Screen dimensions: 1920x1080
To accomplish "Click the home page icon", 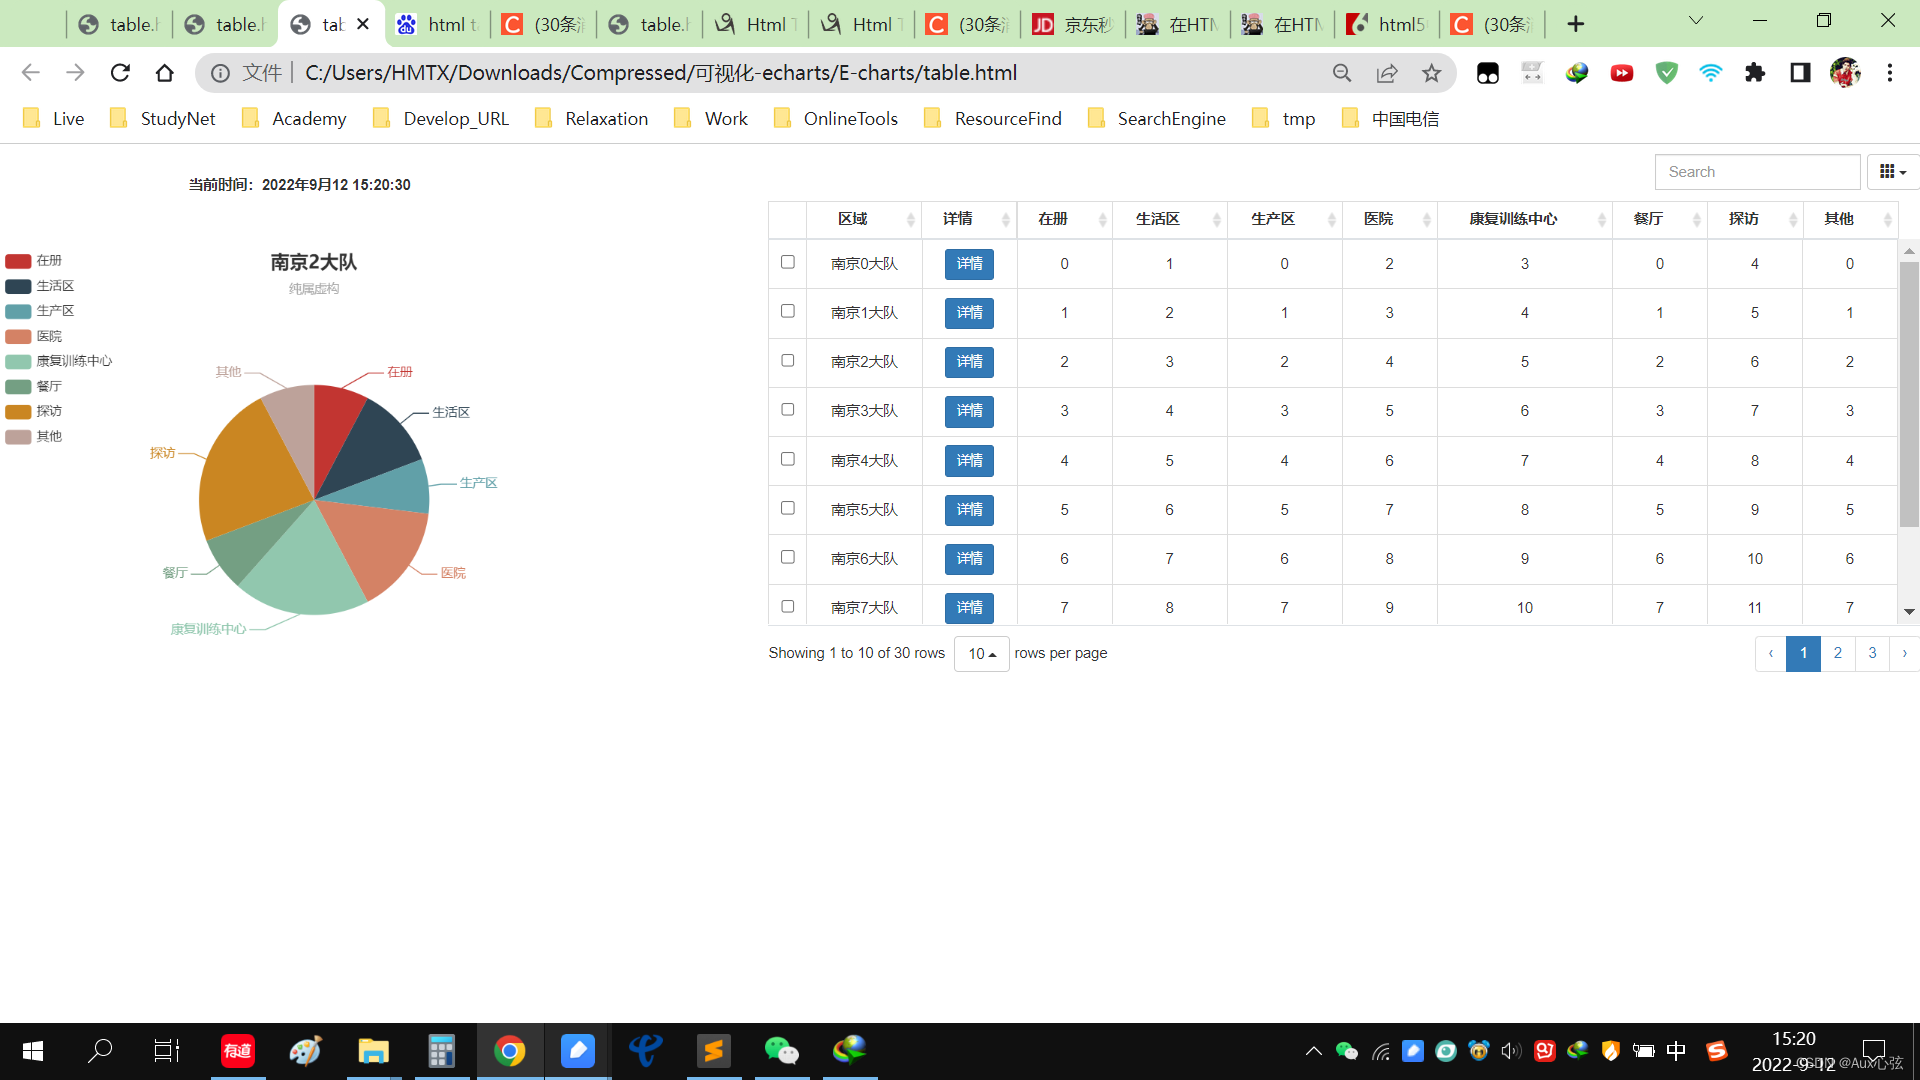I will pyautogui.click(x=165, y=73).
